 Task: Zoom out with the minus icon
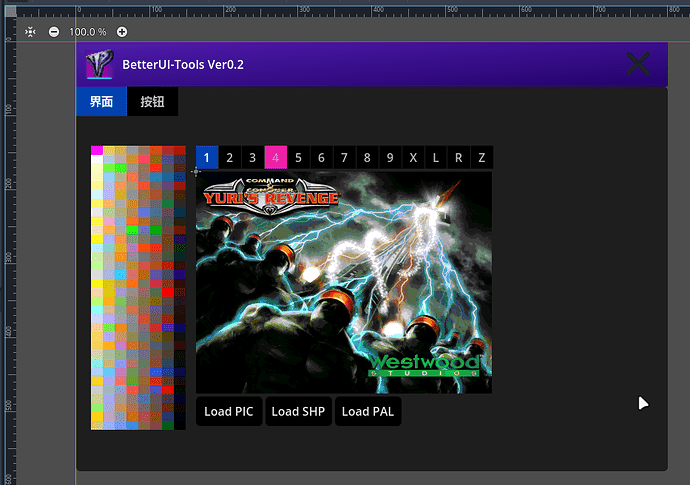coord(54,32)
